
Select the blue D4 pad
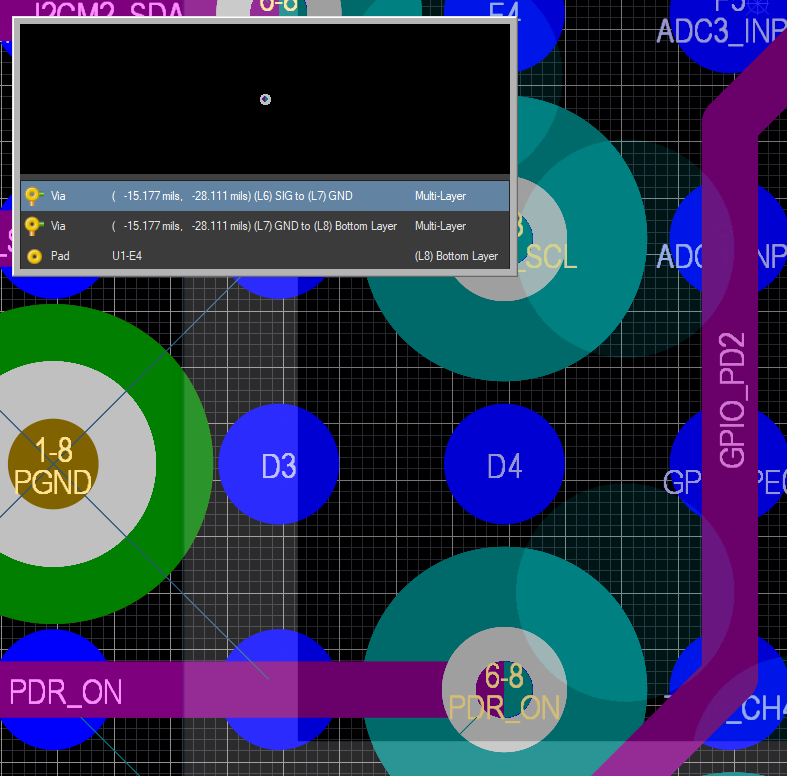pos(504,465)
